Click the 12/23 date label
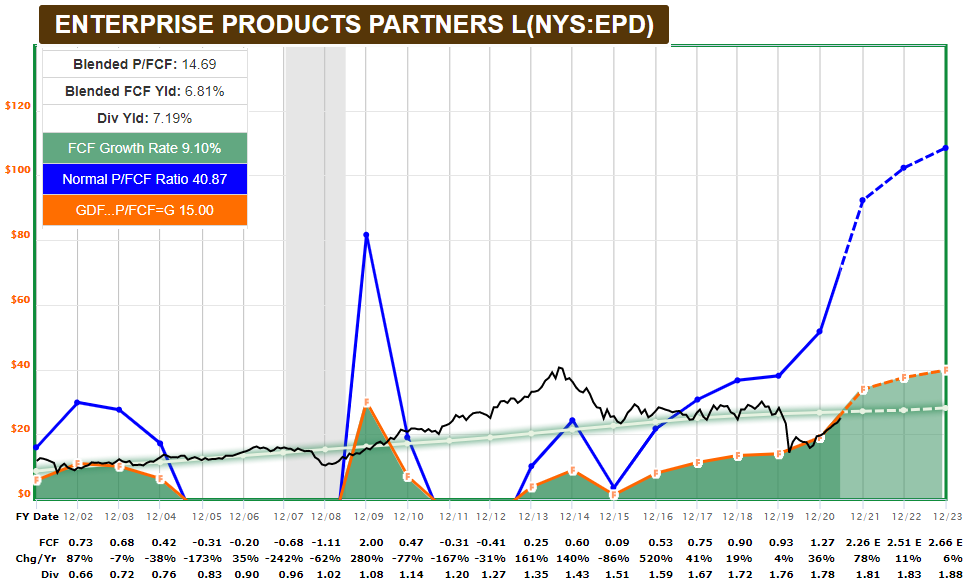The image size is (969, 585). [x=947, y=516]
